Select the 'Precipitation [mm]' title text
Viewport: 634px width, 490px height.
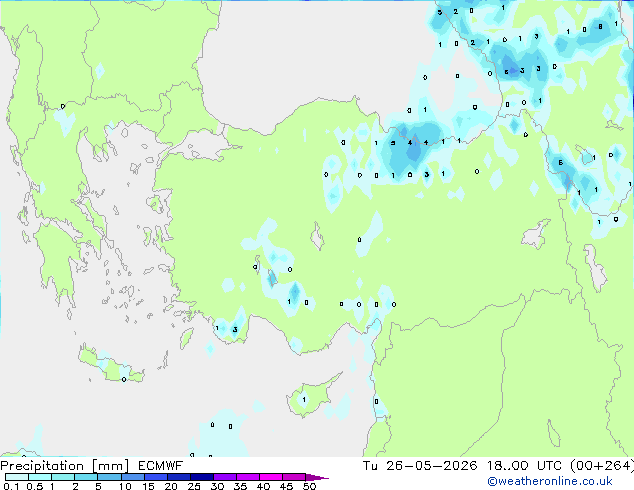tap(65, 466)
